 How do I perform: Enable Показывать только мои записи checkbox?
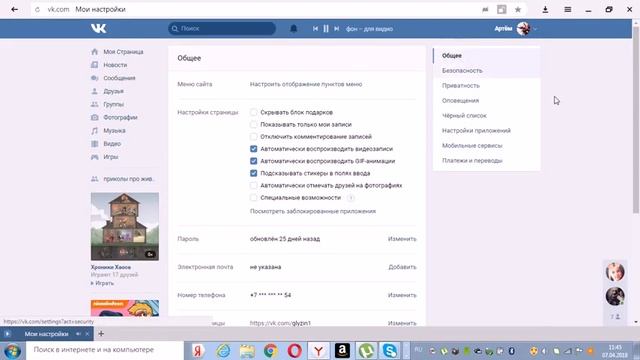[253, 124]
